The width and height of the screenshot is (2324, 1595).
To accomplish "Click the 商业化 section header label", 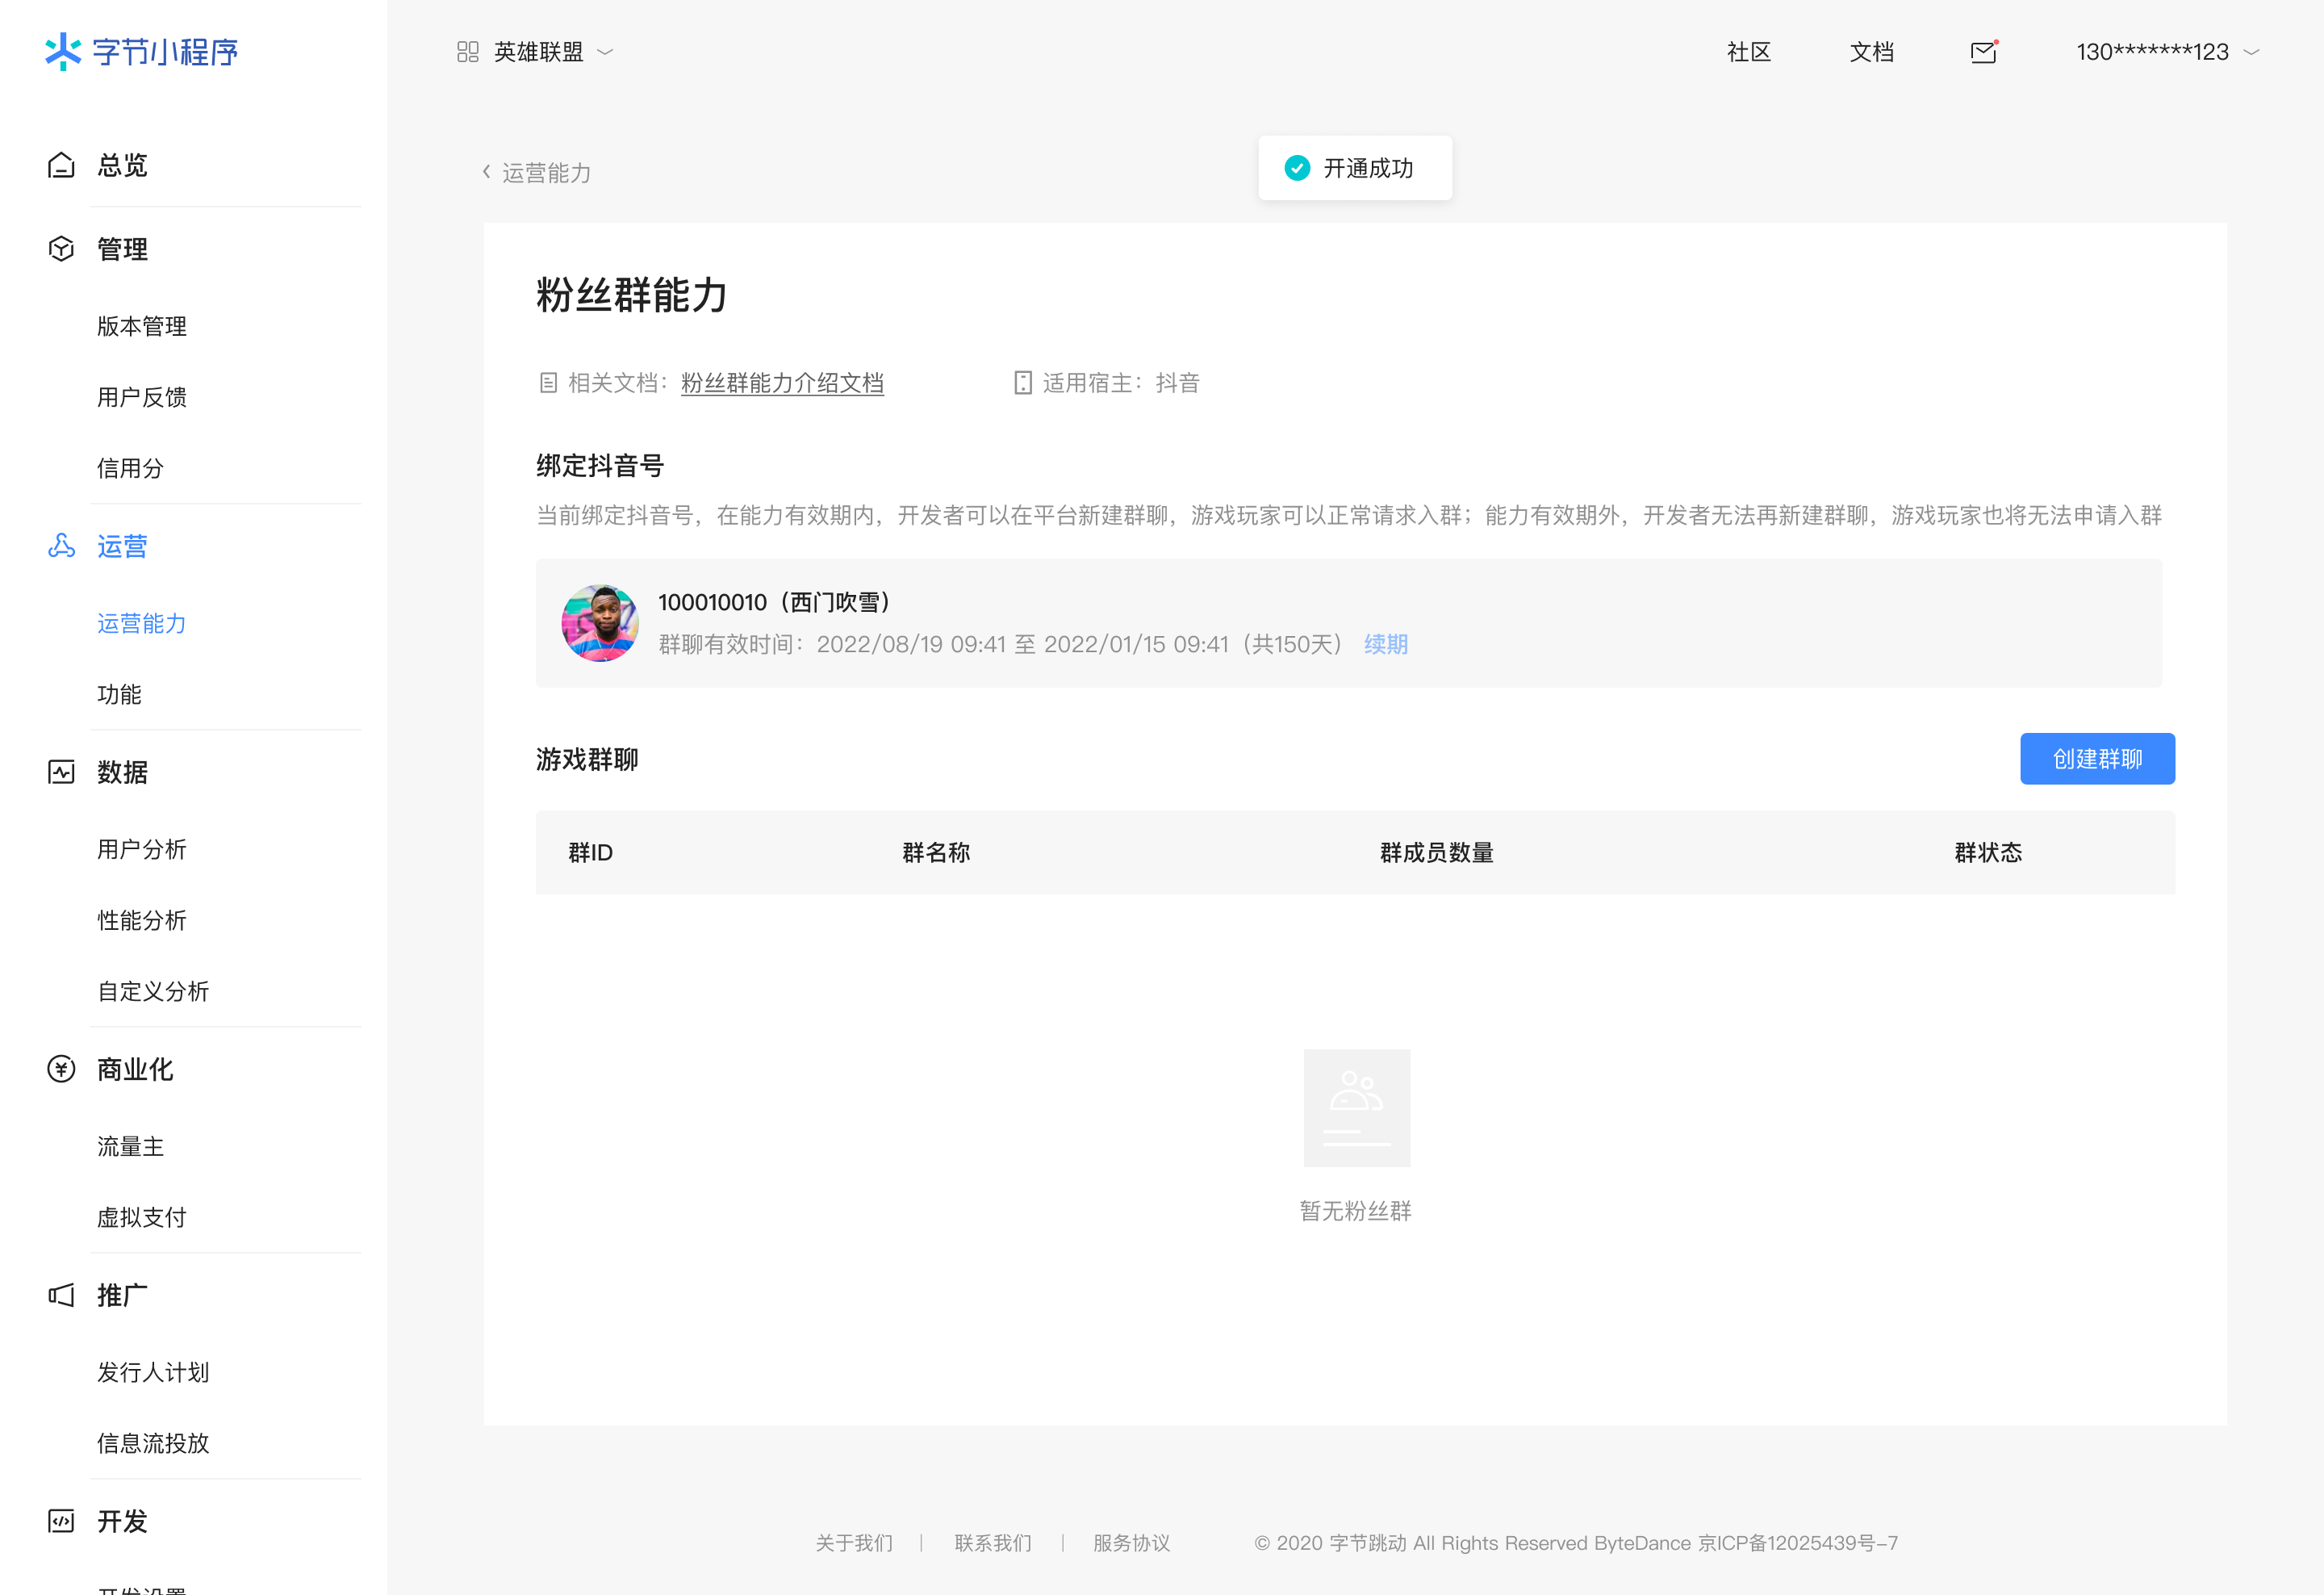I will [x=135, y=1069].
